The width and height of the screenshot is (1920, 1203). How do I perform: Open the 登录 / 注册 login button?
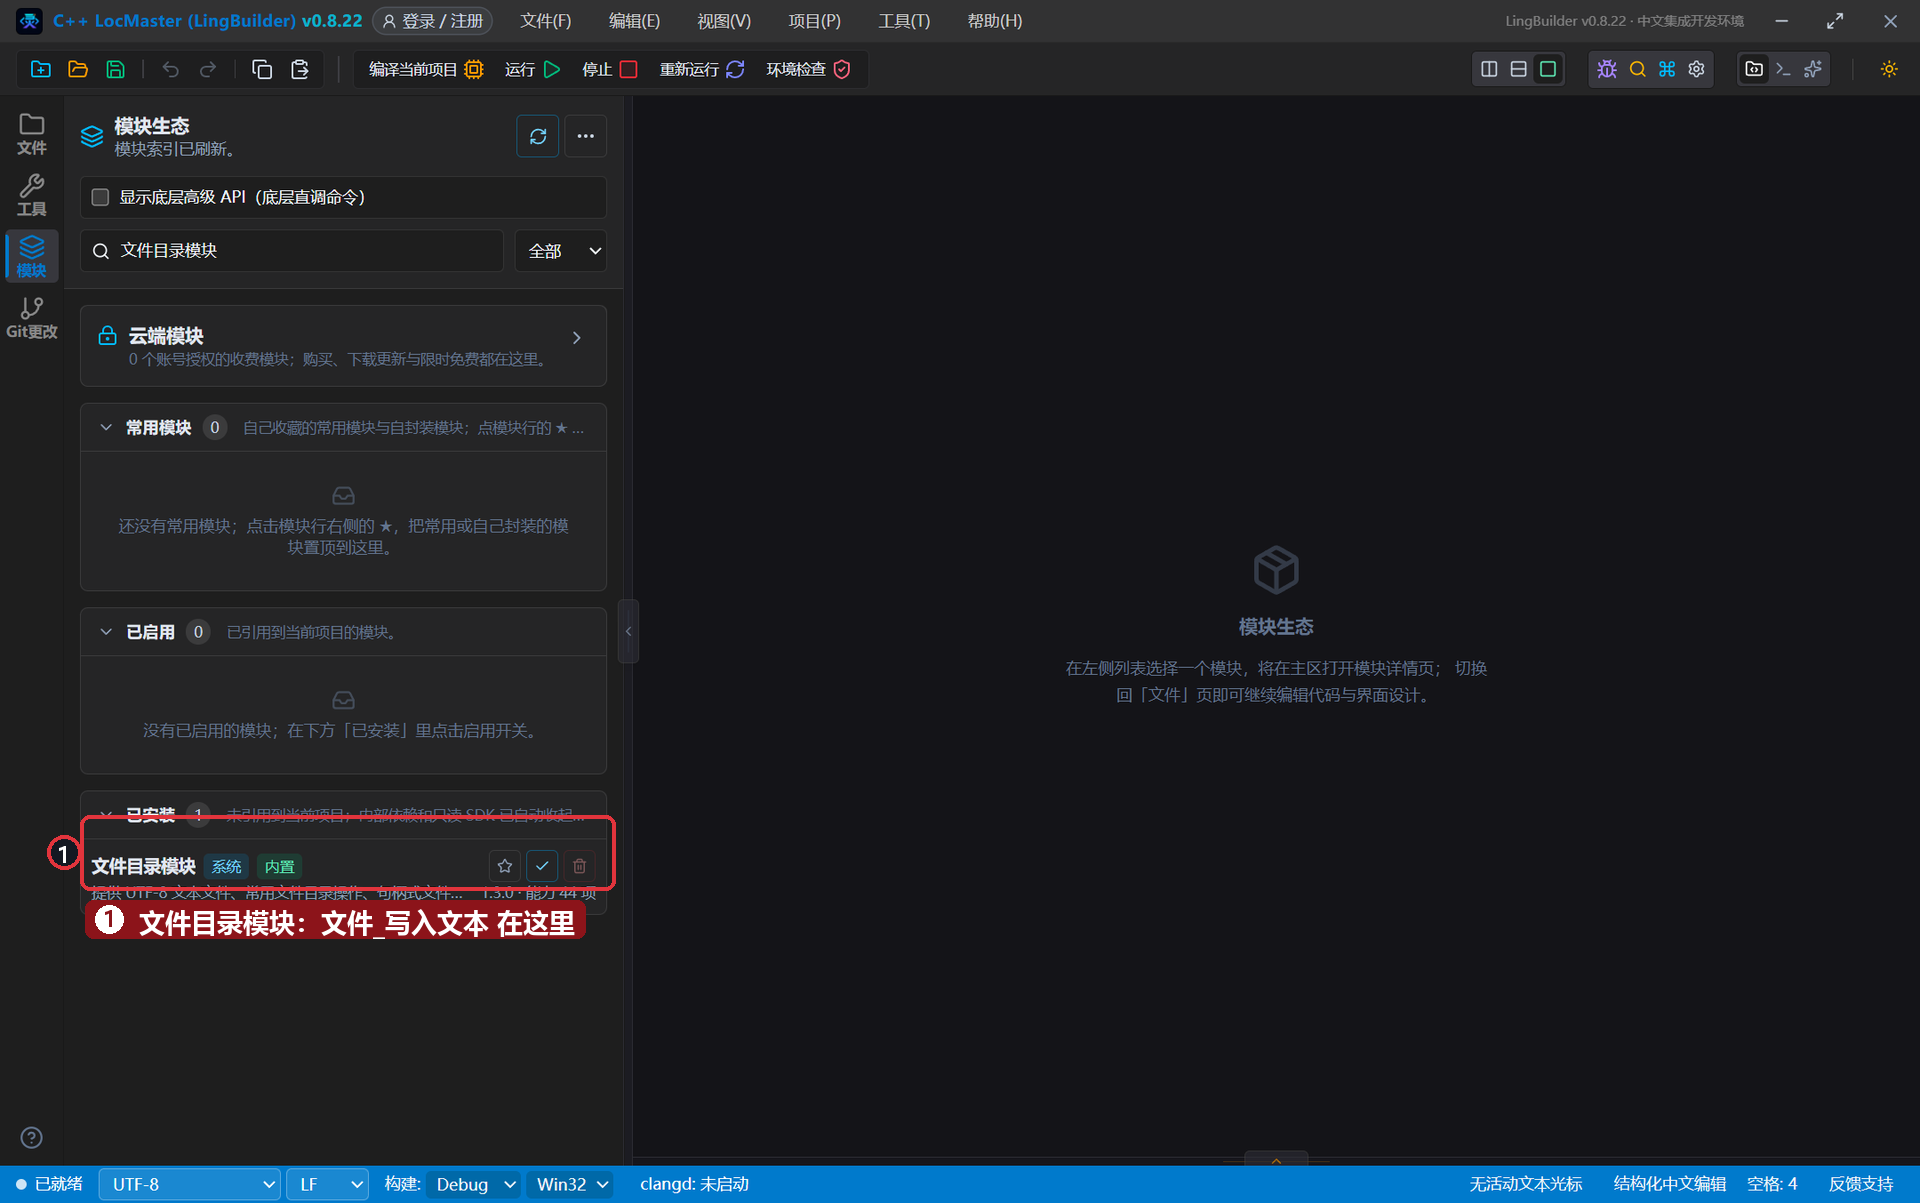(x=433, y=21)
